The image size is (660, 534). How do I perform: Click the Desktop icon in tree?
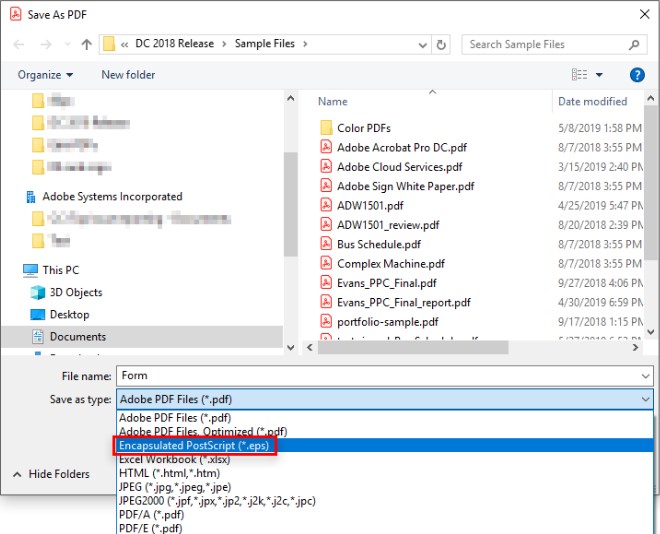pos(37,314)
